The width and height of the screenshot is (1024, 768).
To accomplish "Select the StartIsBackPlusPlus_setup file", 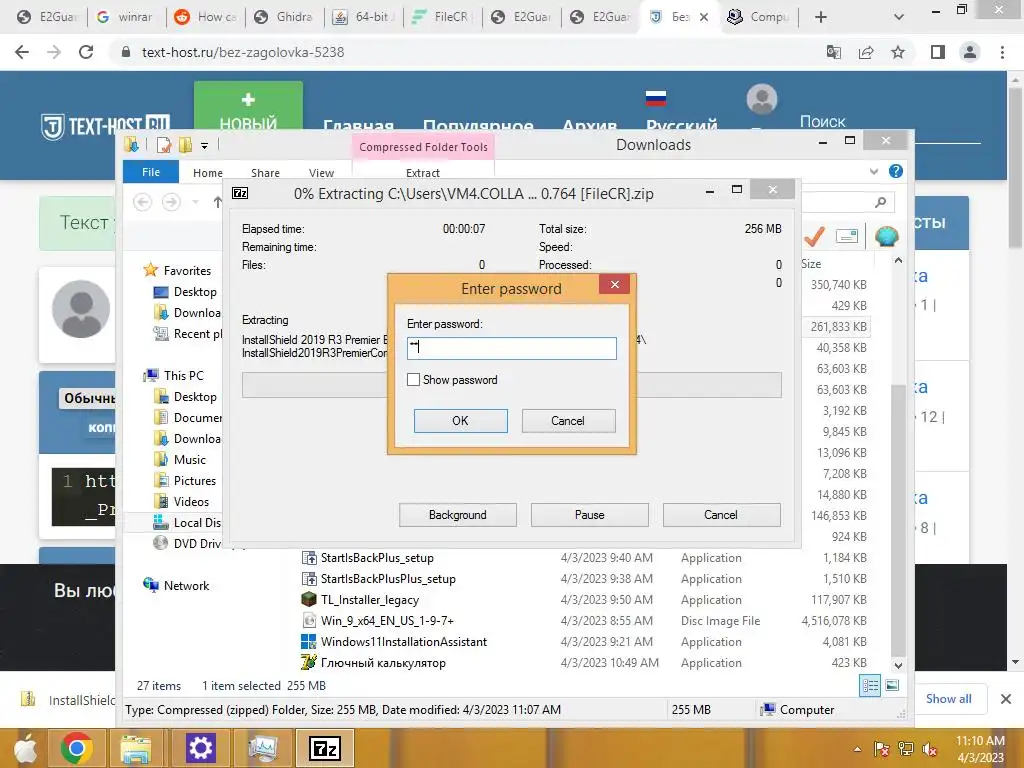I will point(388,579).
